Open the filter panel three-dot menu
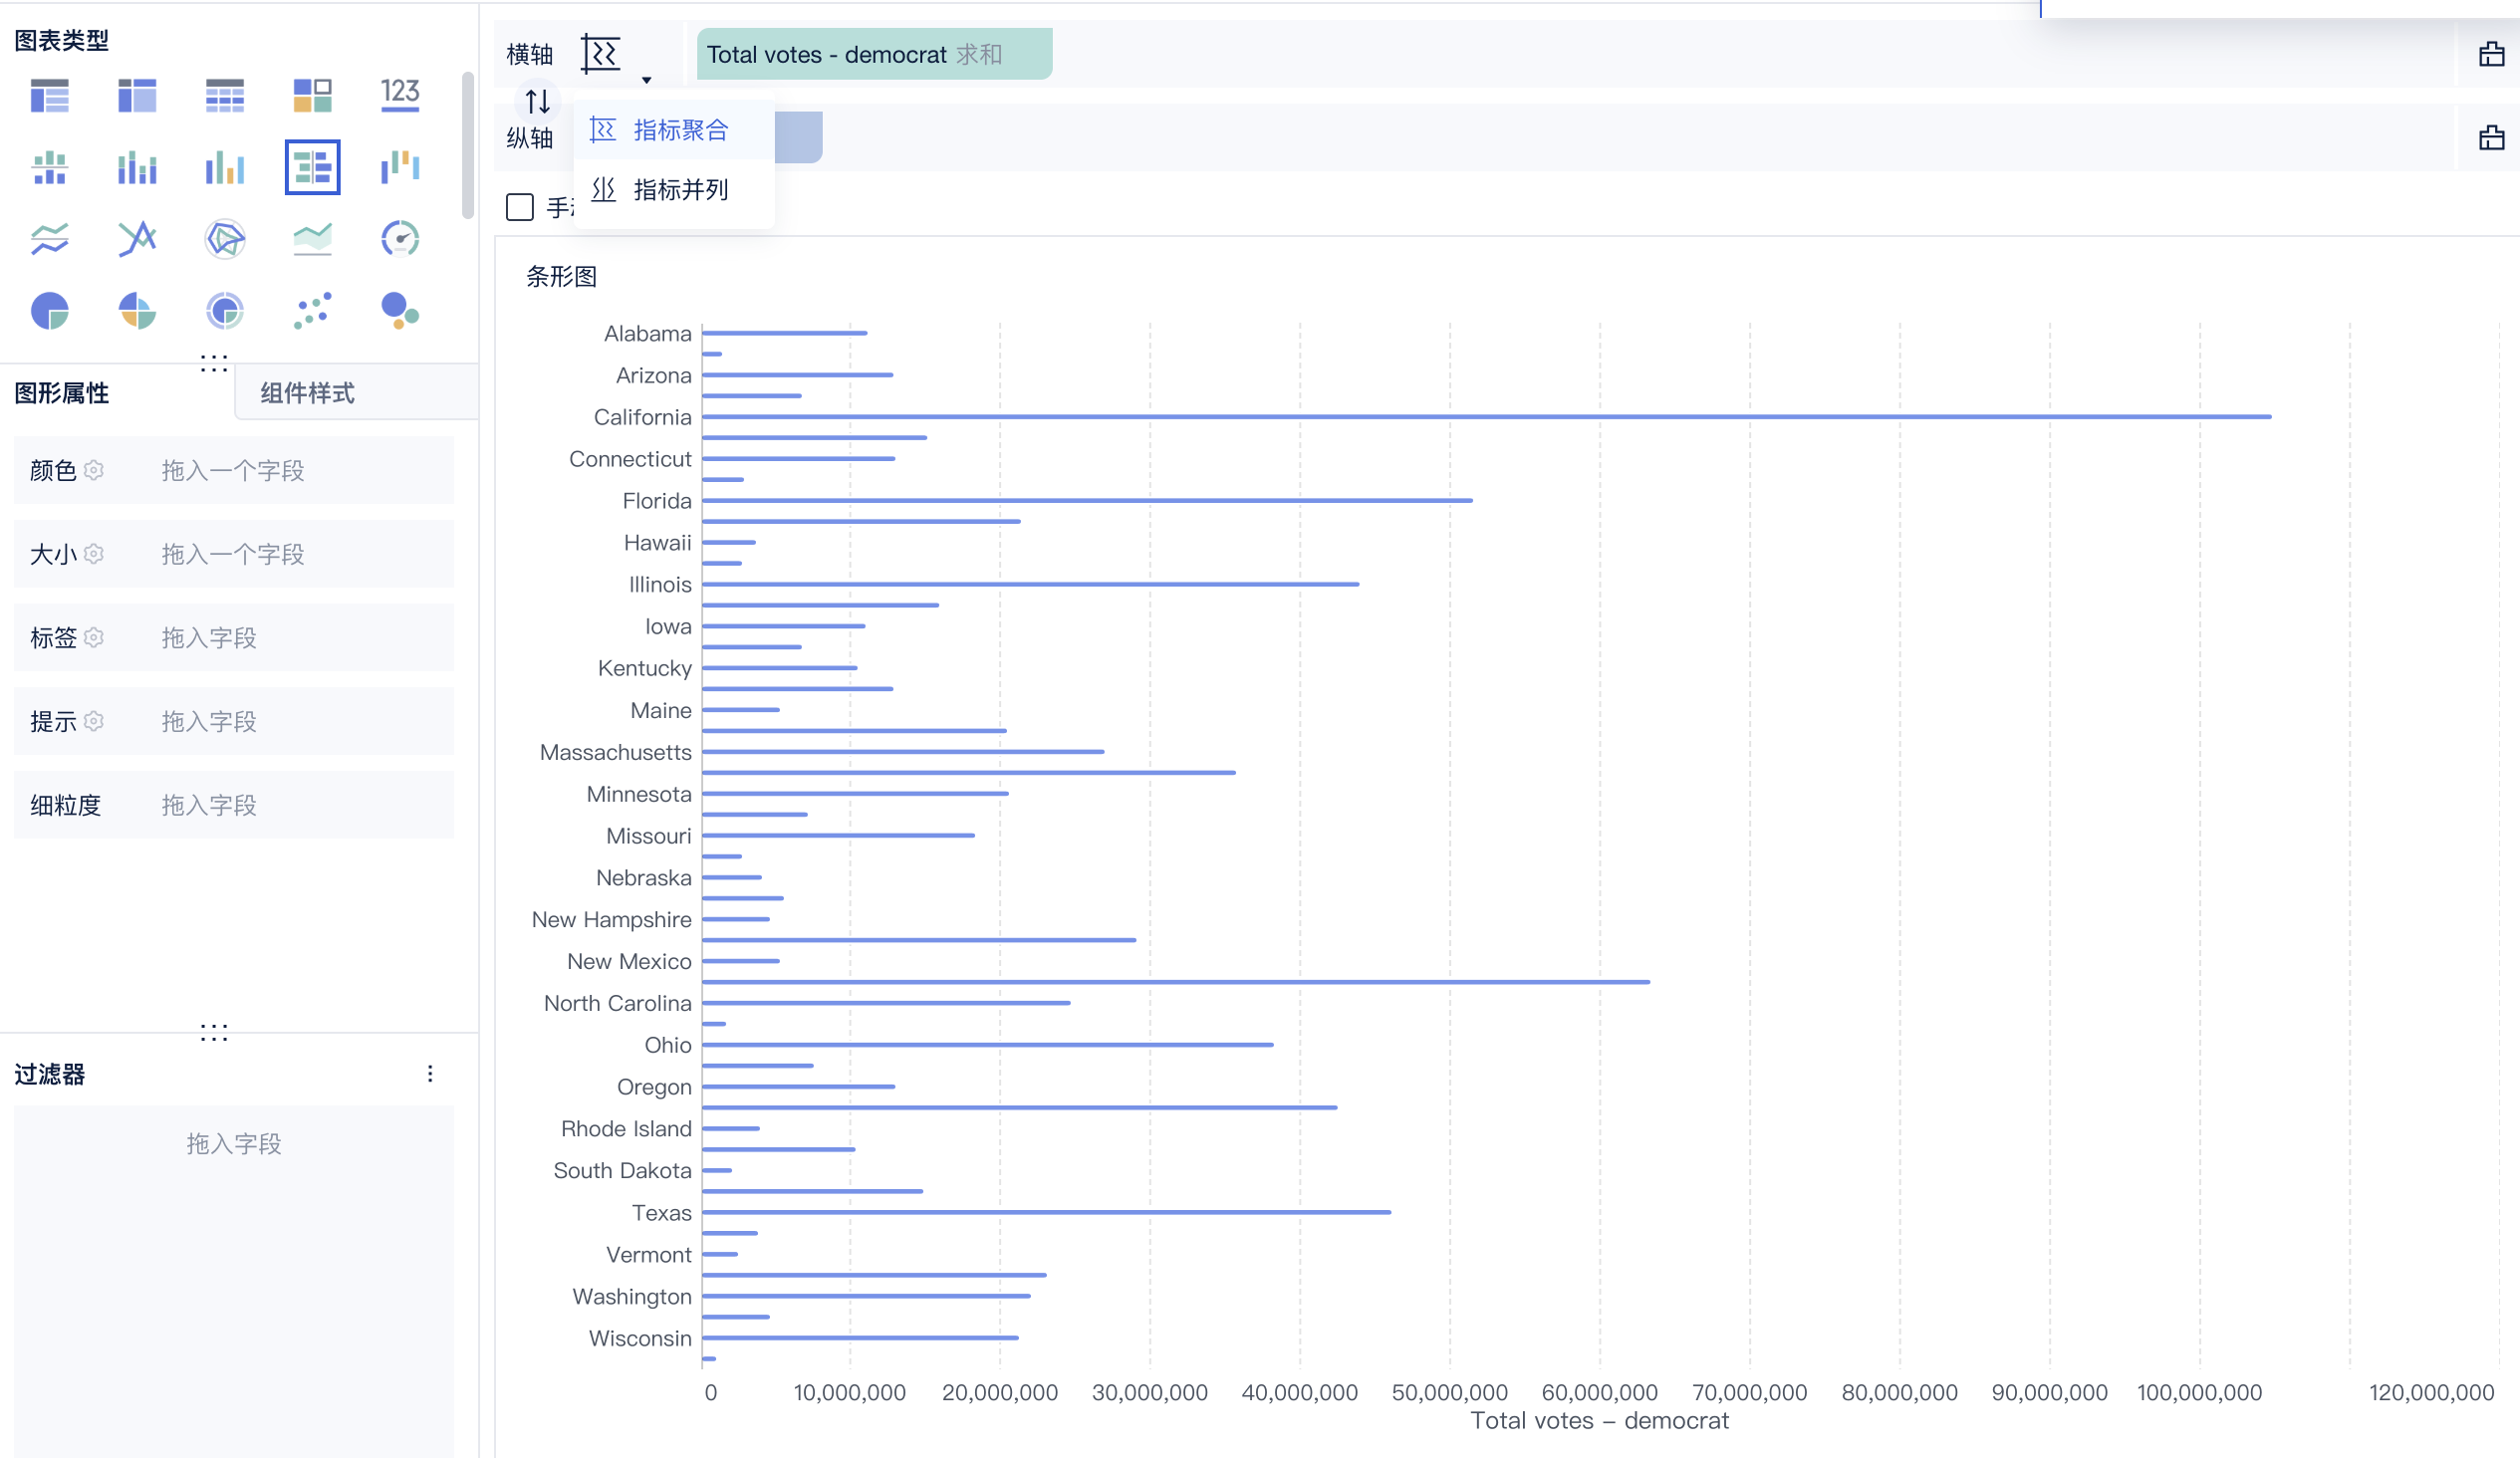The image size is (2520, 1458). [x=430, y=1074]
